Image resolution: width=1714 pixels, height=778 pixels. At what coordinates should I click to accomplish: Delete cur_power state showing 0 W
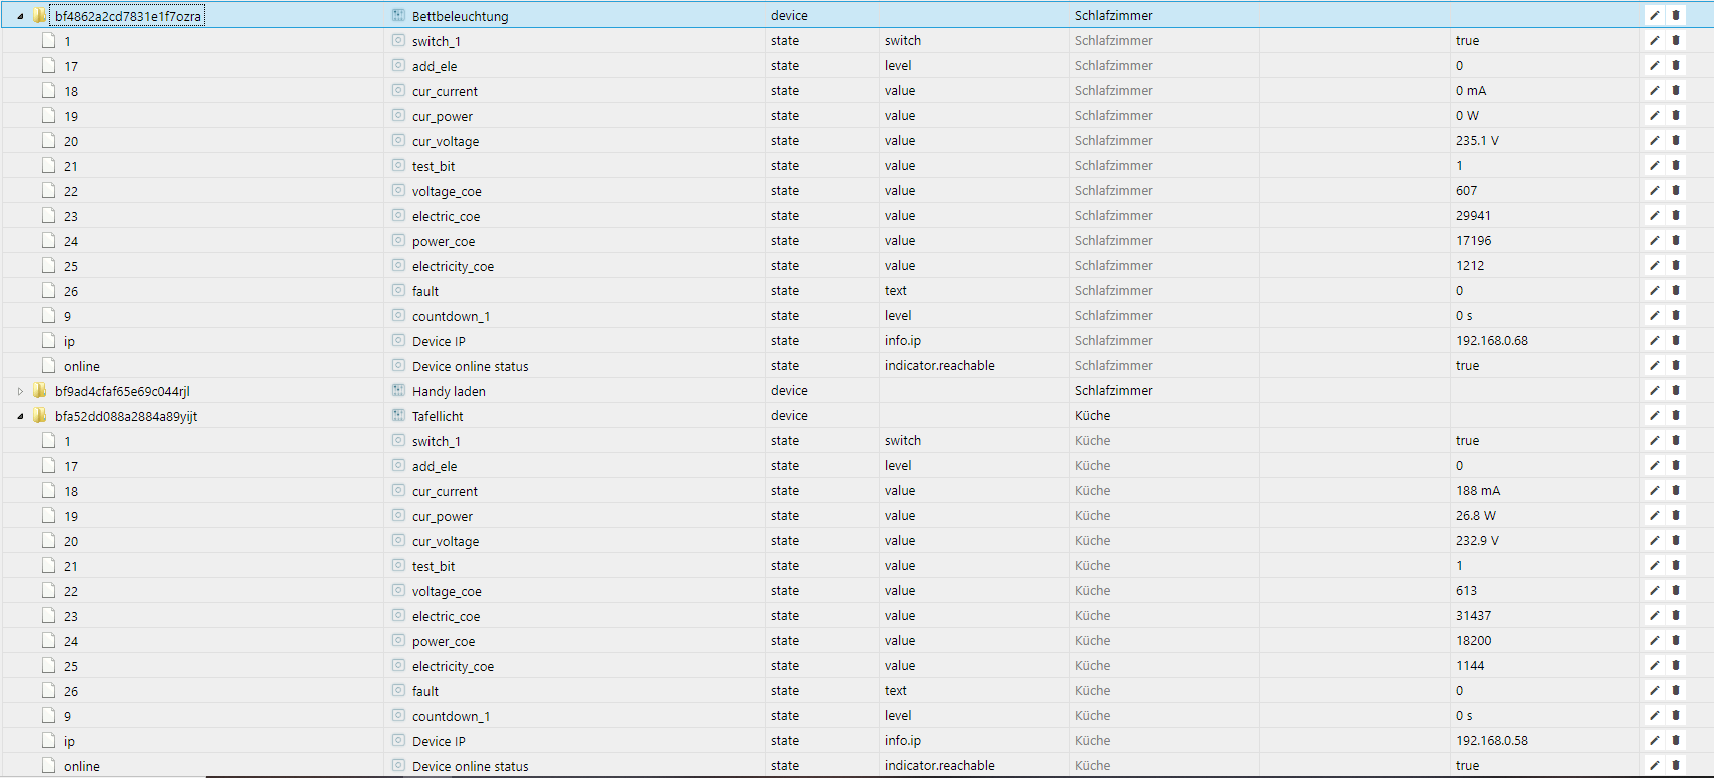(x=1676, y=116)
